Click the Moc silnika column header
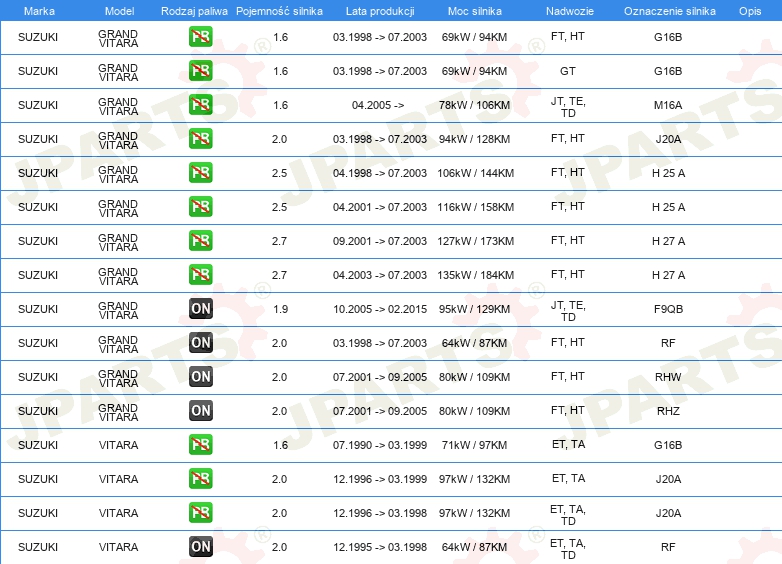This screenshot has height=564, width=782. [475, 11]
